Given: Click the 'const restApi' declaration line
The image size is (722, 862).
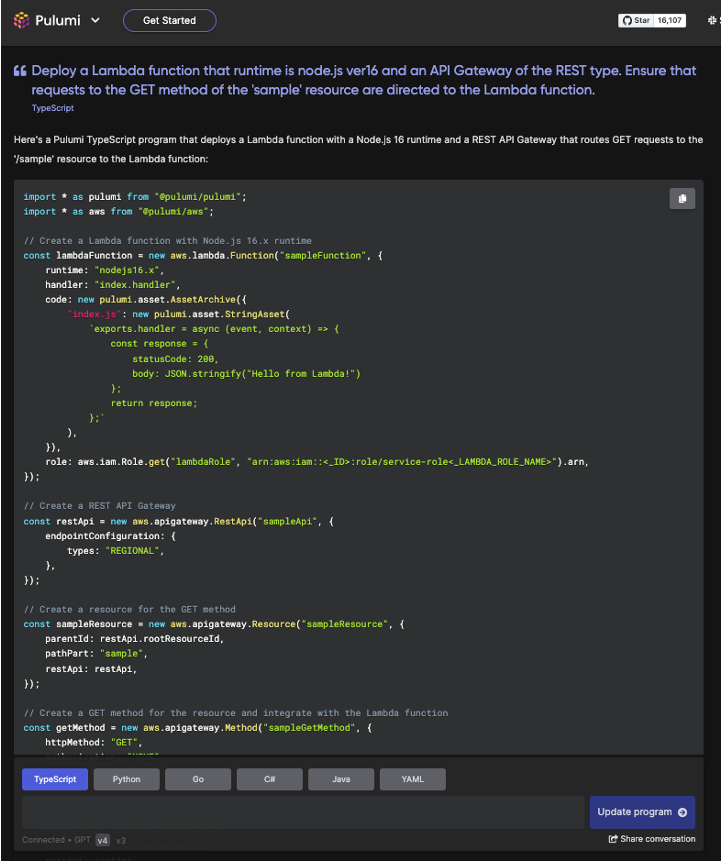Looking at the screenshot, I should coord(179,521).
